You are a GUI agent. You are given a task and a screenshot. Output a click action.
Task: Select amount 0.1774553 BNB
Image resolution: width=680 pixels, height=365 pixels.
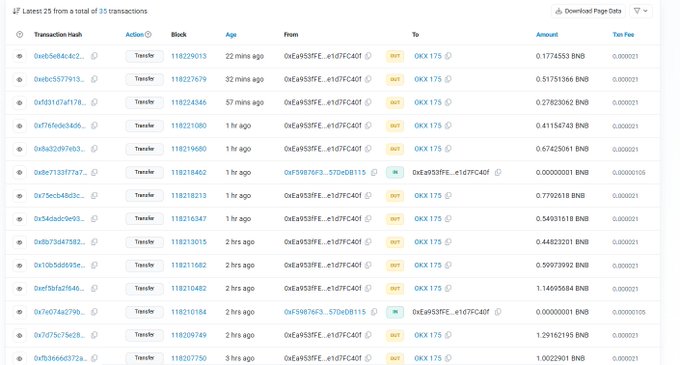click(x=560, y=56)
